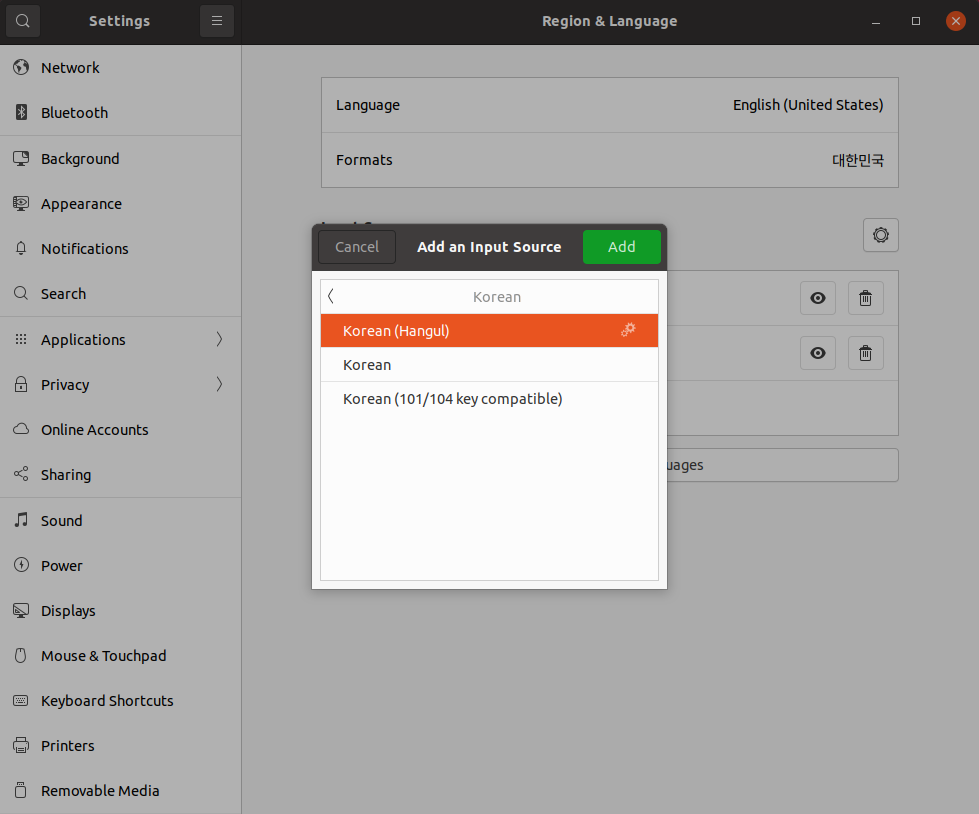Image resolution: width=979 pixels, height=814 pixels.
Task: Delete the second input source with trash icon
Action: [865, 352]
